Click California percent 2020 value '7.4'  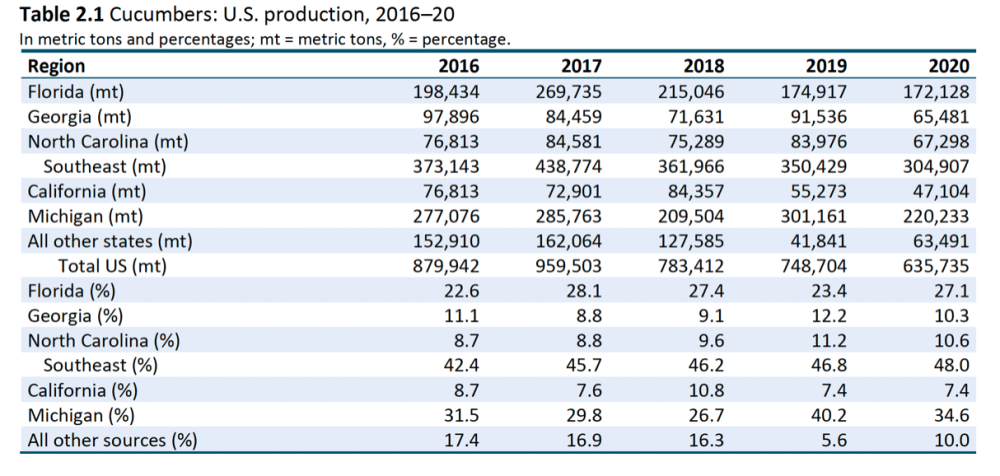(957, 390)
